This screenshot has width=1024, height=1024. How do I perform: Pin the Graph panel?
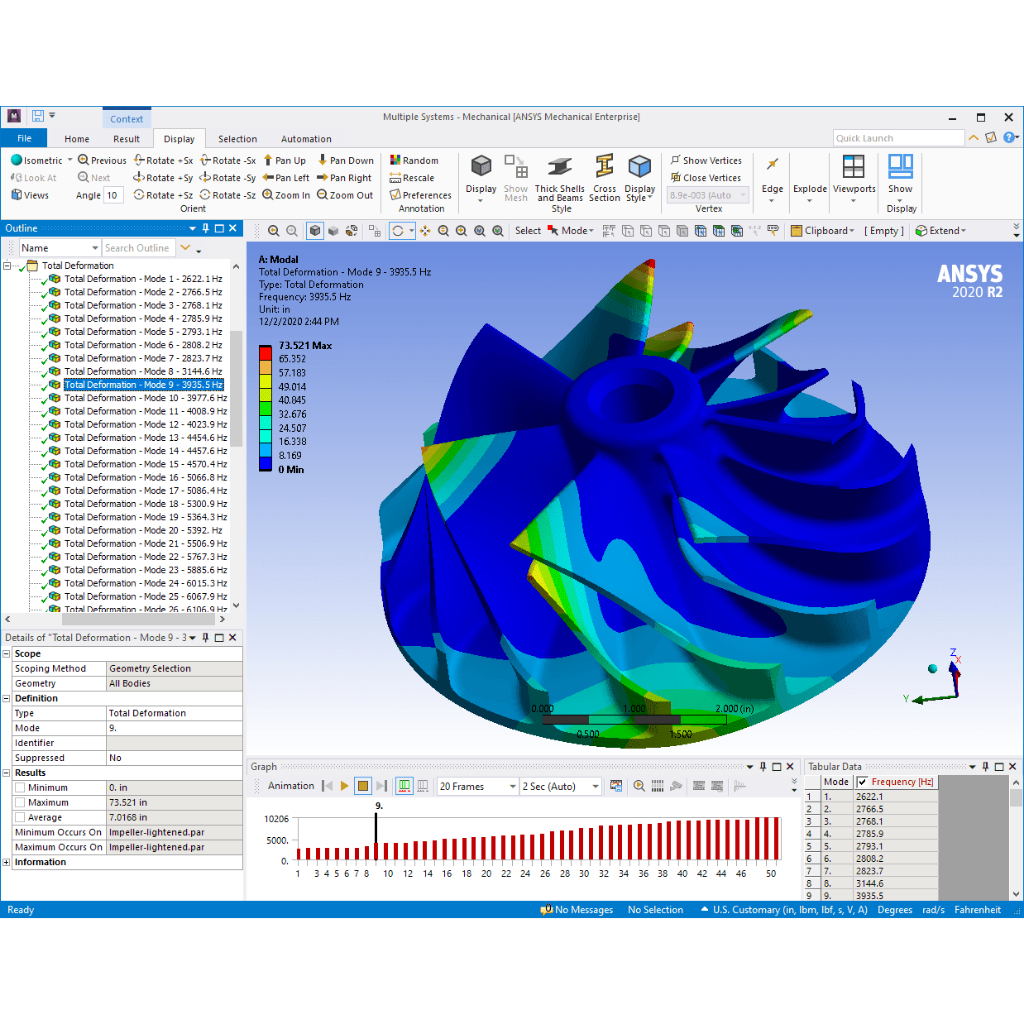(763, 766)
